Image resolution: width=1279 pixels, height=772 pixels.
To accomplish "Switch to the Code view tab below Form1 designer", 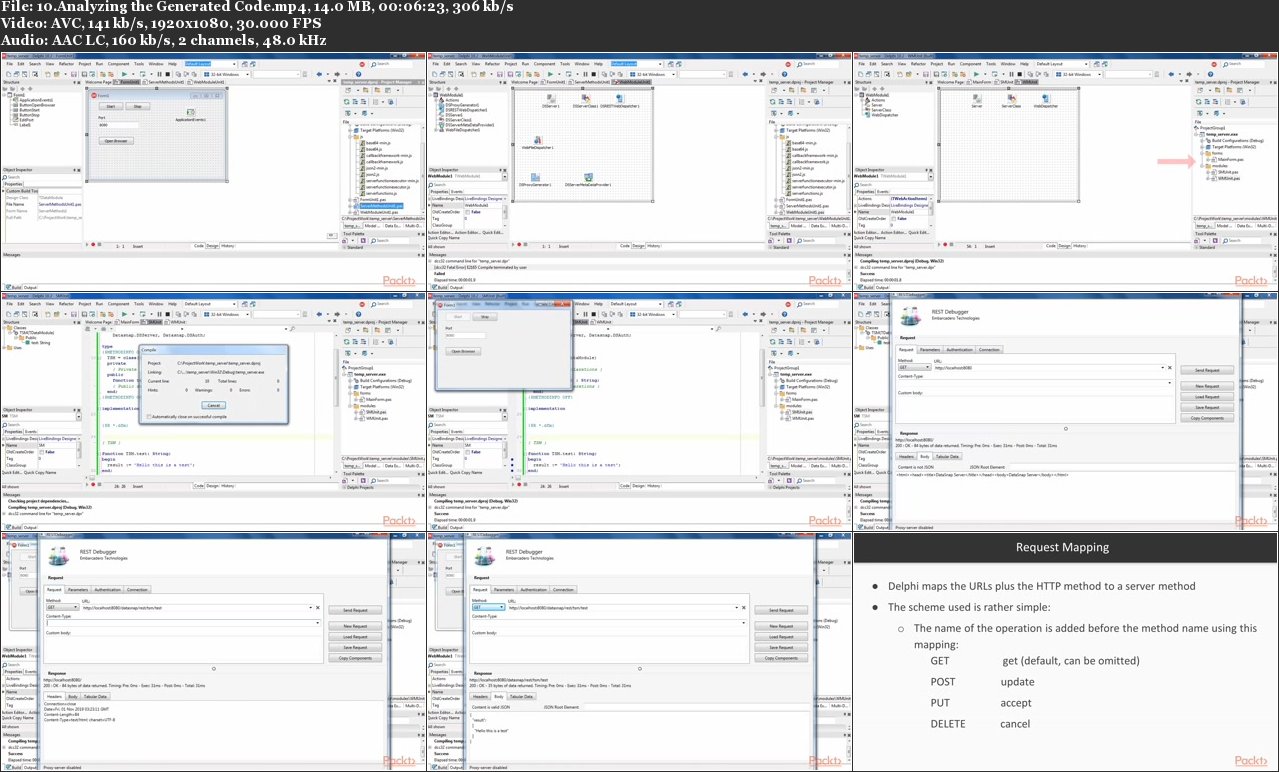I will click(x=199, y=246).
